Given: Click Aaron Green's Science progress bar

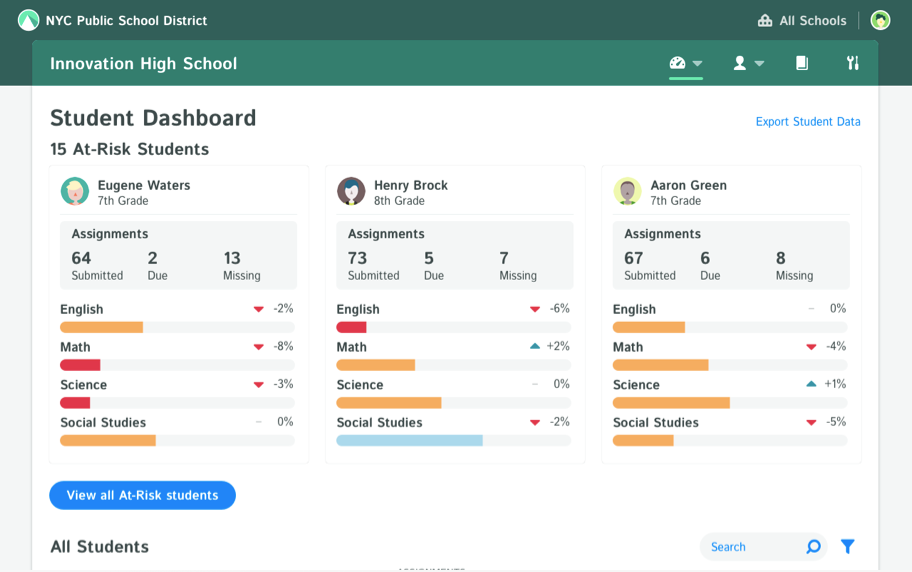Looking at the screenshot, I should coord(730,403).
